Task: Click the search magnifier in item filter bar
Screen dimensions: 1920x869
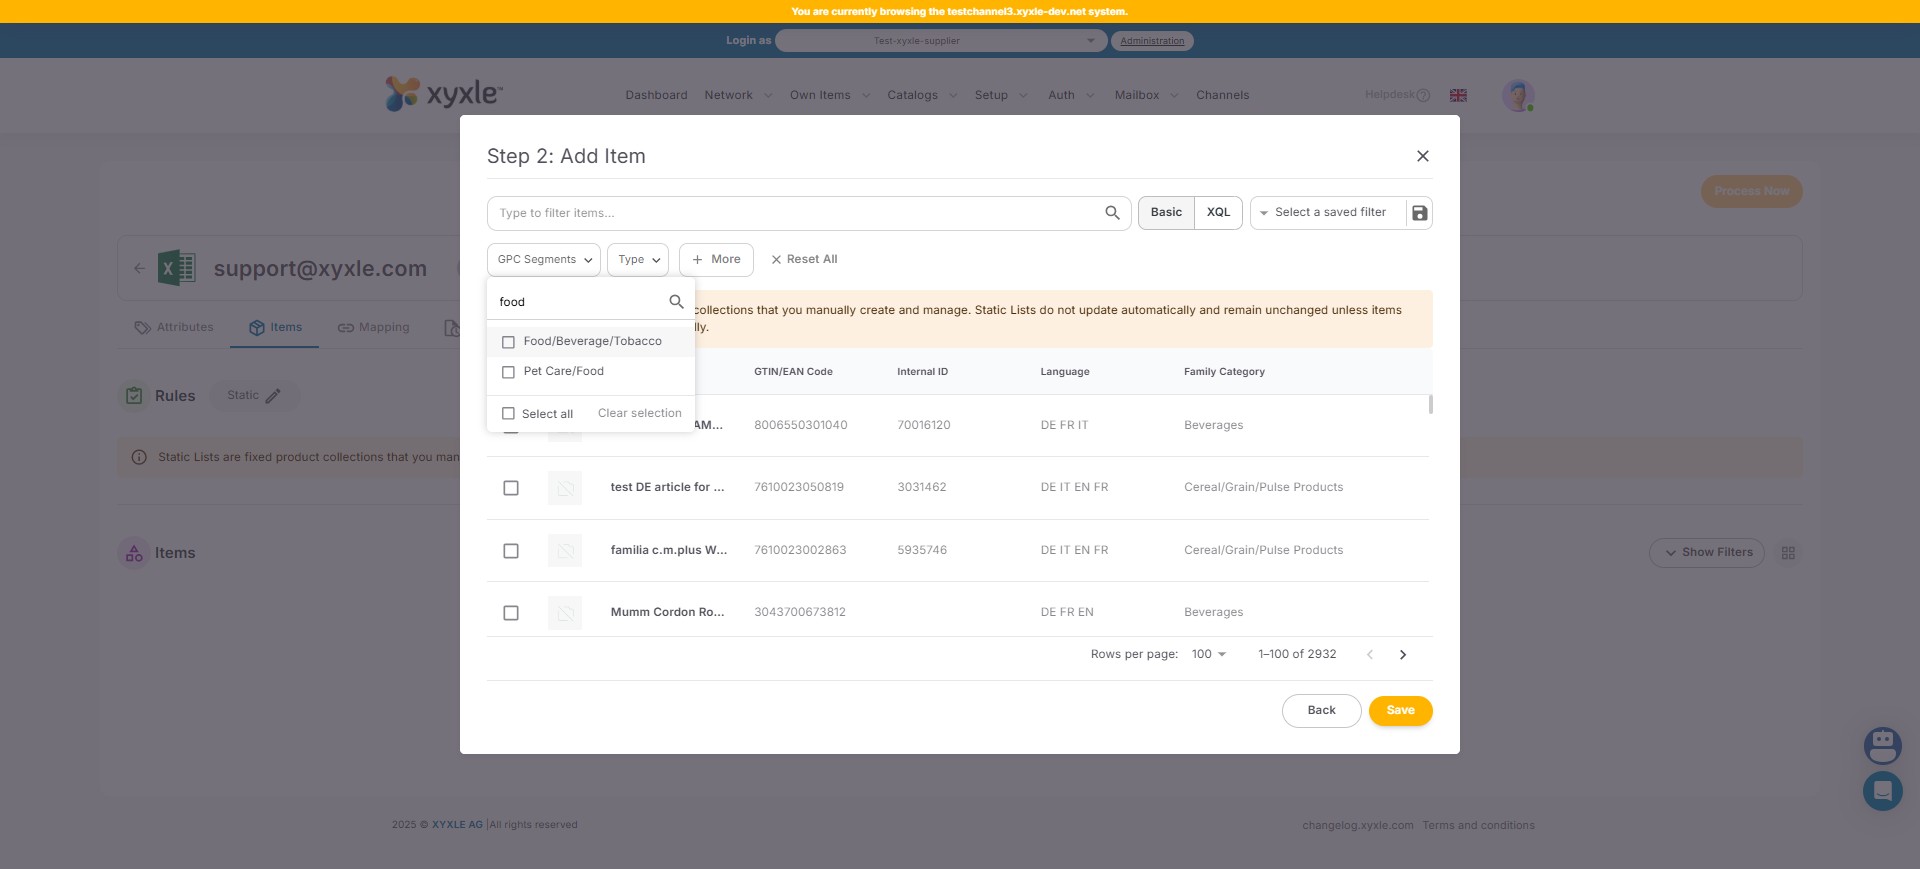Action: tap(1111, 213)
